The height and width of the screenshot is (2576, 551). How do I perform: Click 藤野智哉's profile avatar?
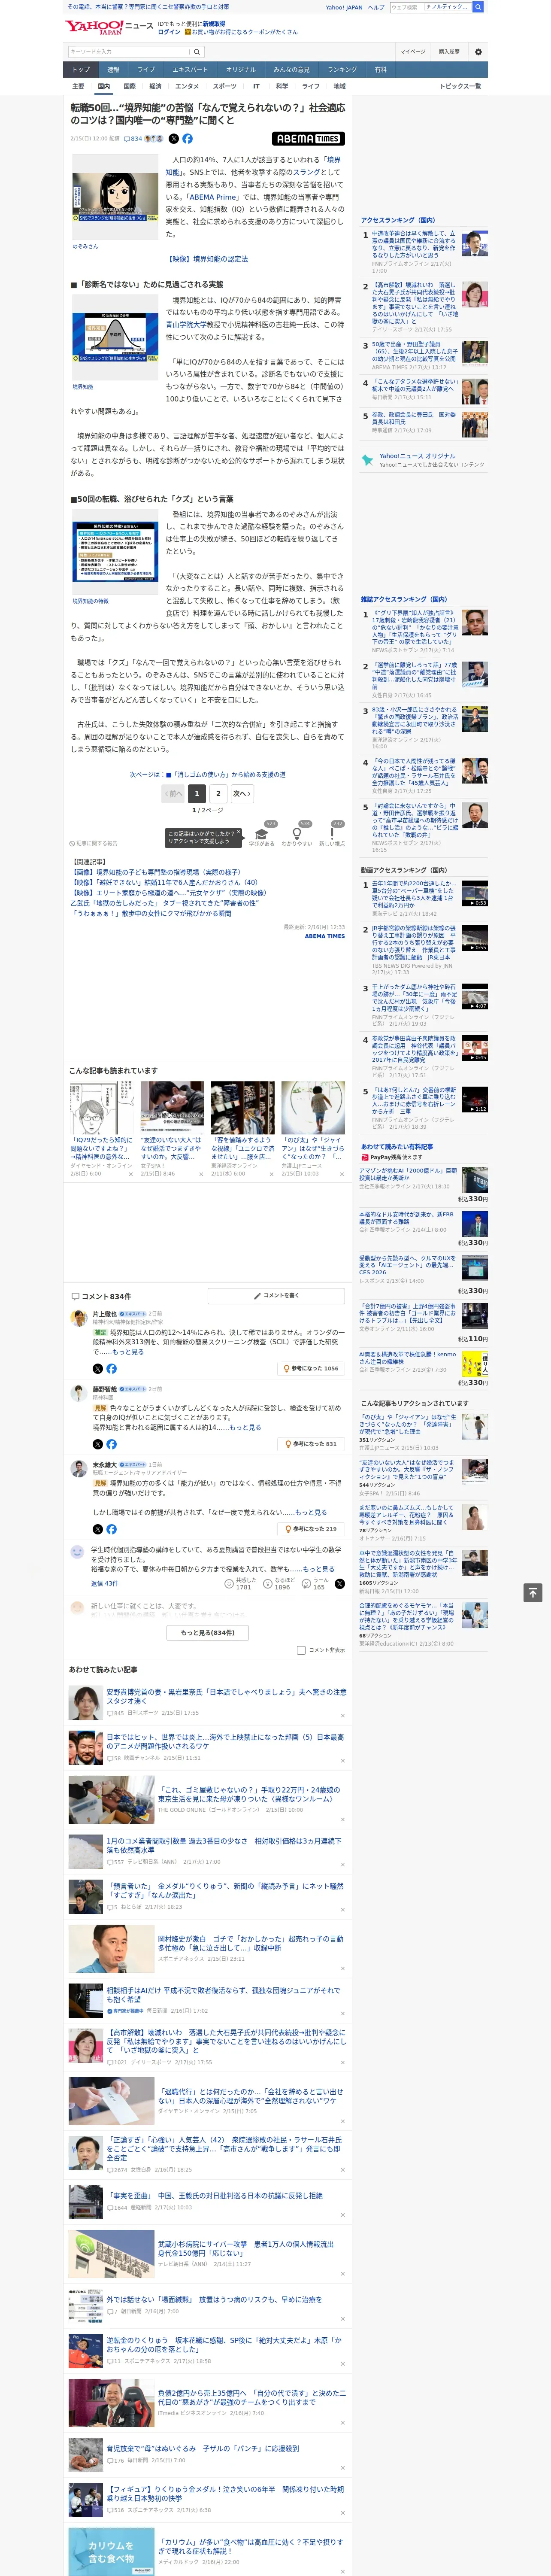click(78, 1393)
